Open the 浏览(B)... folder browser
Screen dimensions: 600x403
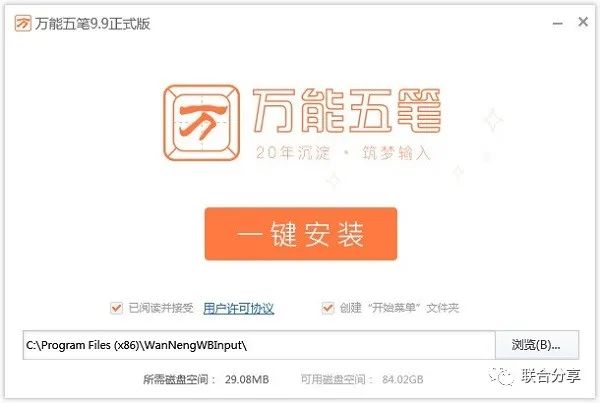coord(537,345)
